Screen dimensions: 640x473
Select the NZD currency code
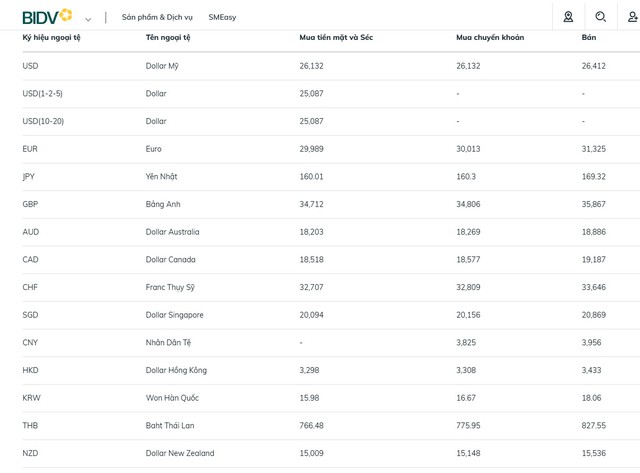(30, 453)
